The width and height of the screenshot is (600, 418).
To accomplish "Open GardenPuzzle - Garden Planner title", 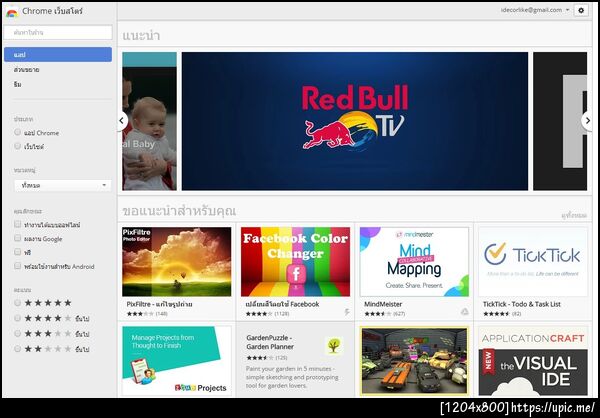I will 270,342.
